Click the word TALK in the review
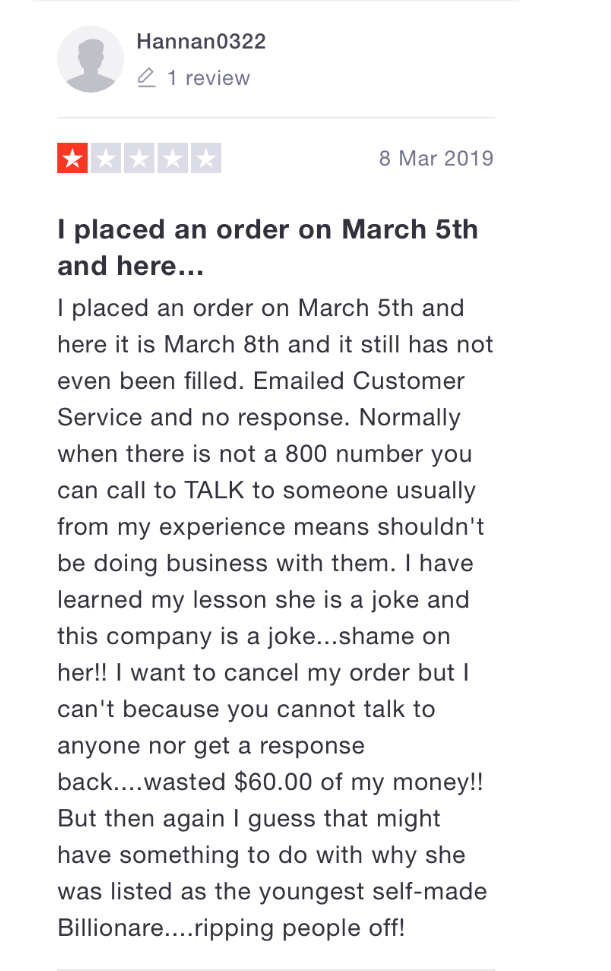611x971 pixels. pyautogui.click(x=214, y=490)
